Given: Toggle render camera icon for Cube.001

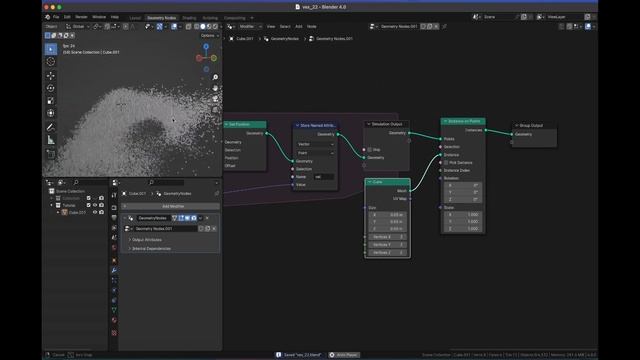Looking at the screenshot, I should coord(102,212).
